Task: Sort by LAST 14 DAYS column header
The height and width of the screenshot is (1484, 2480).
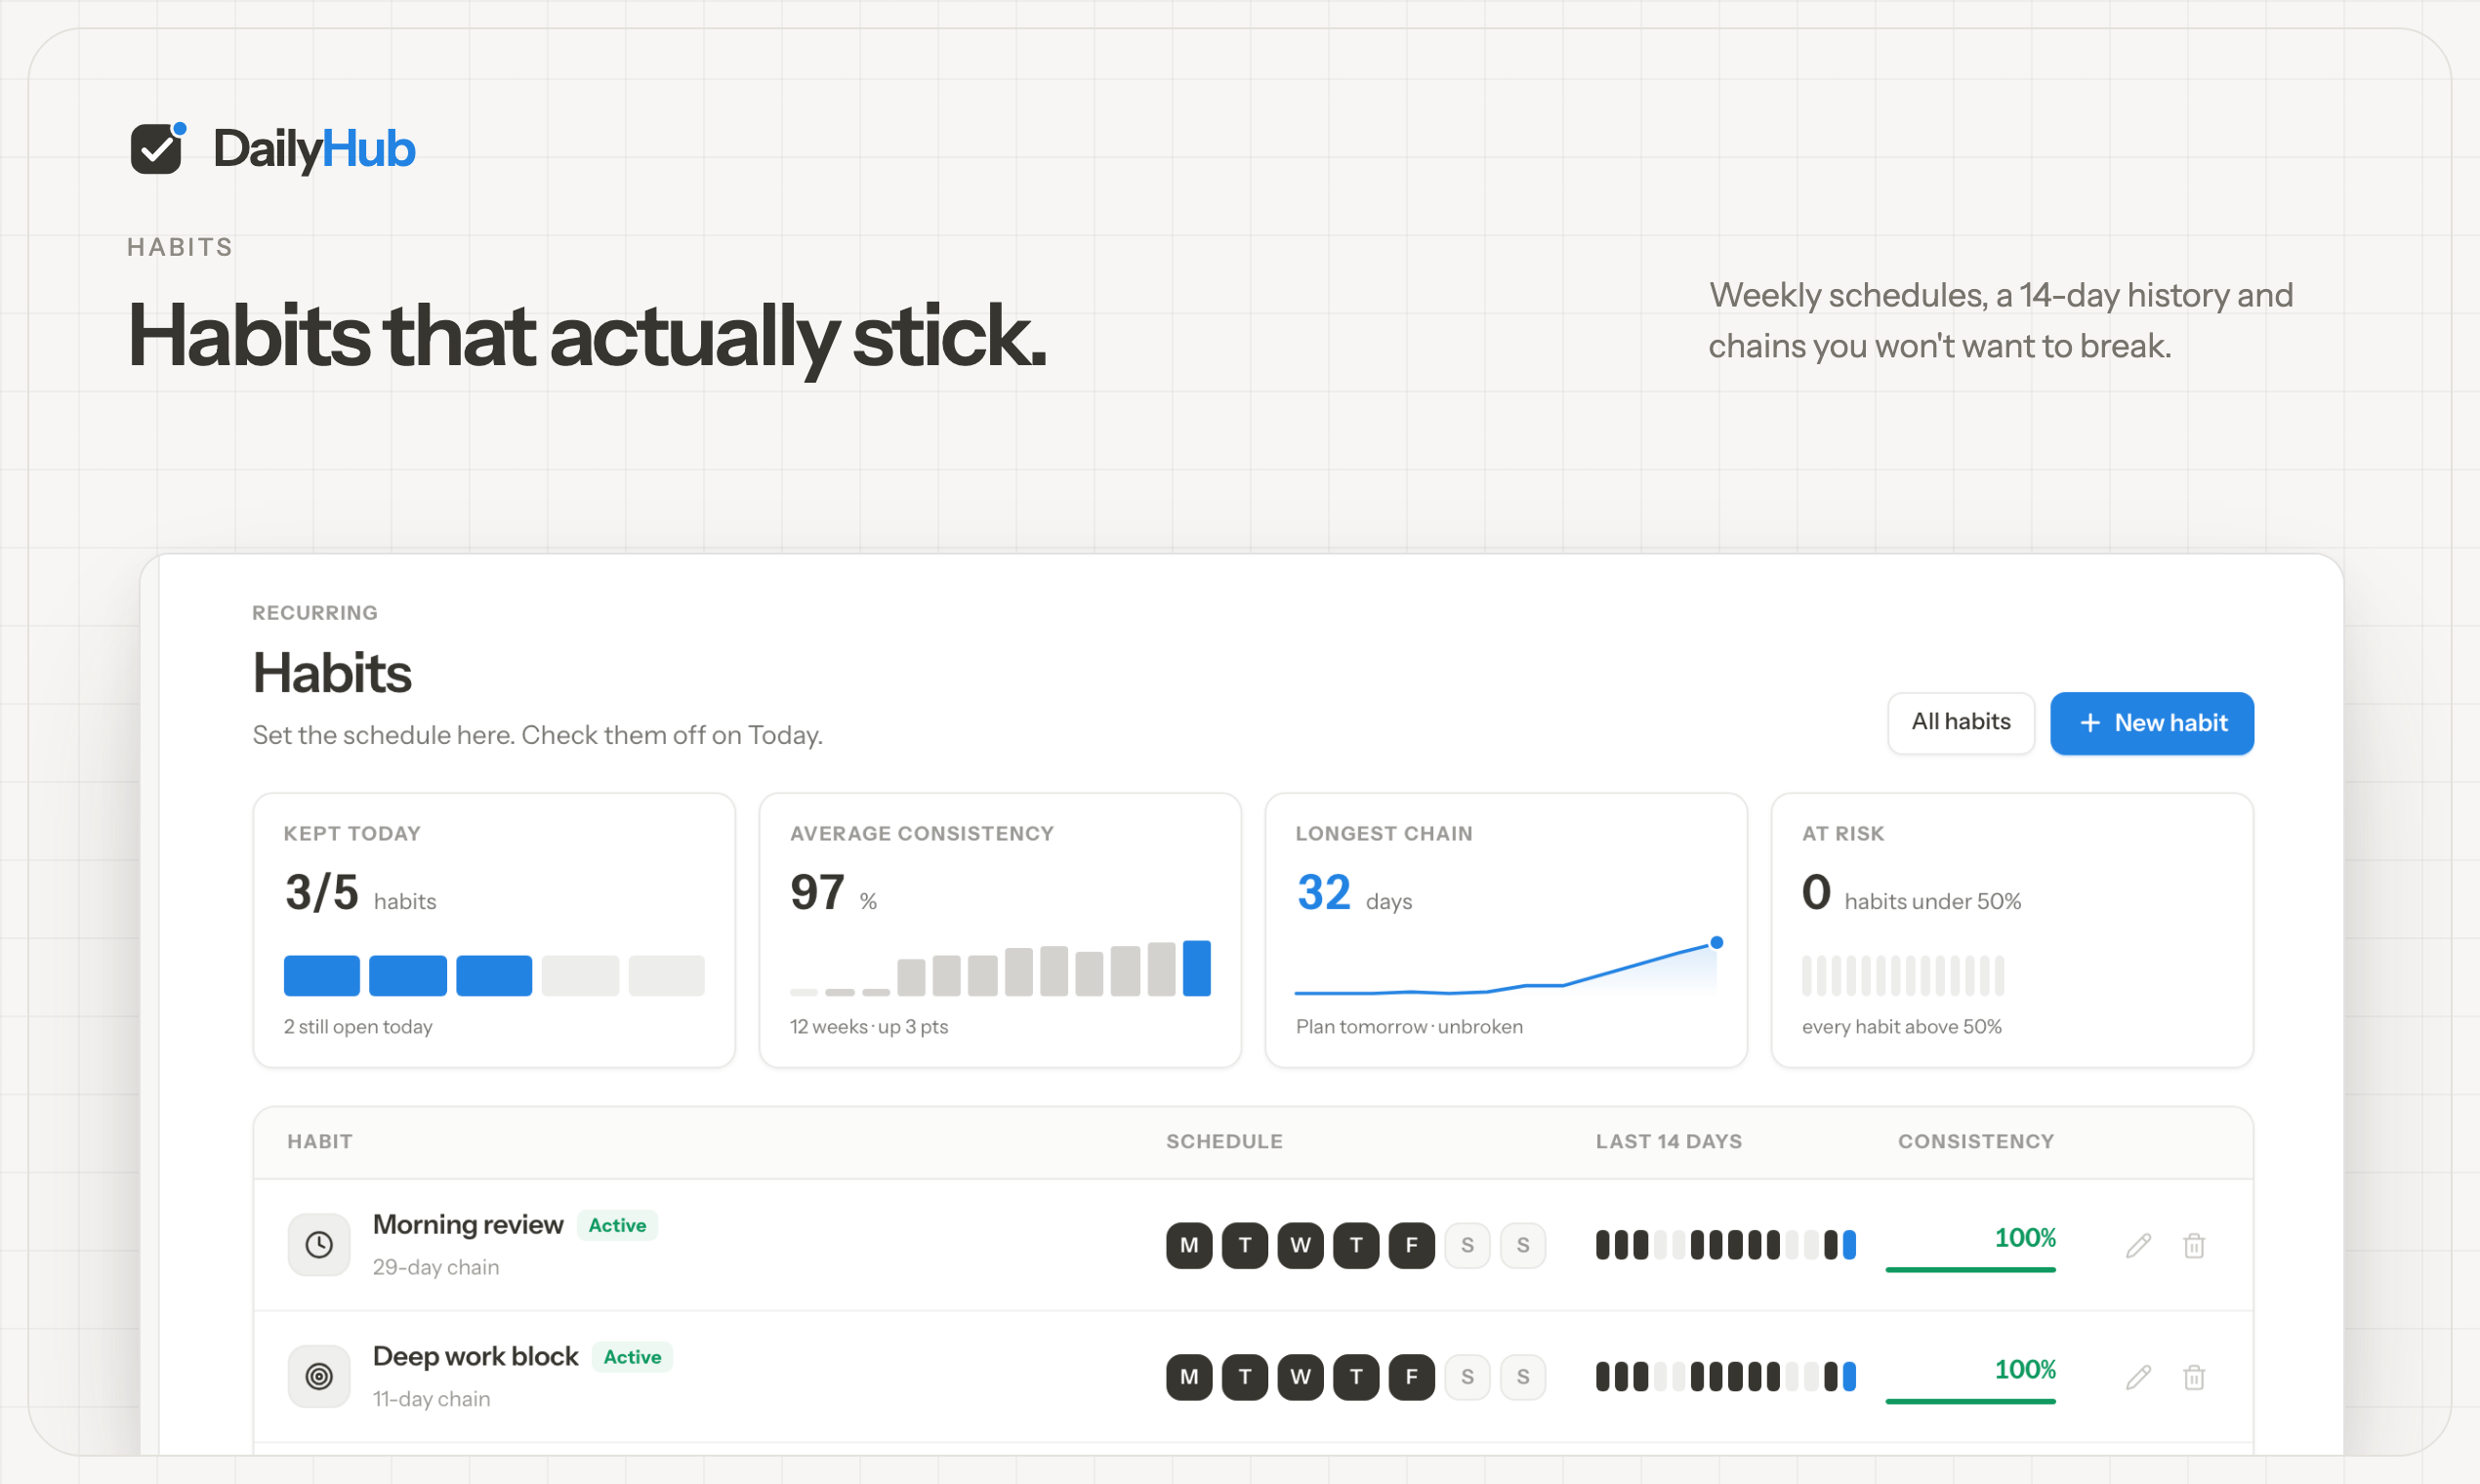Action: pyautogui.click(x=1668, y=1141)
